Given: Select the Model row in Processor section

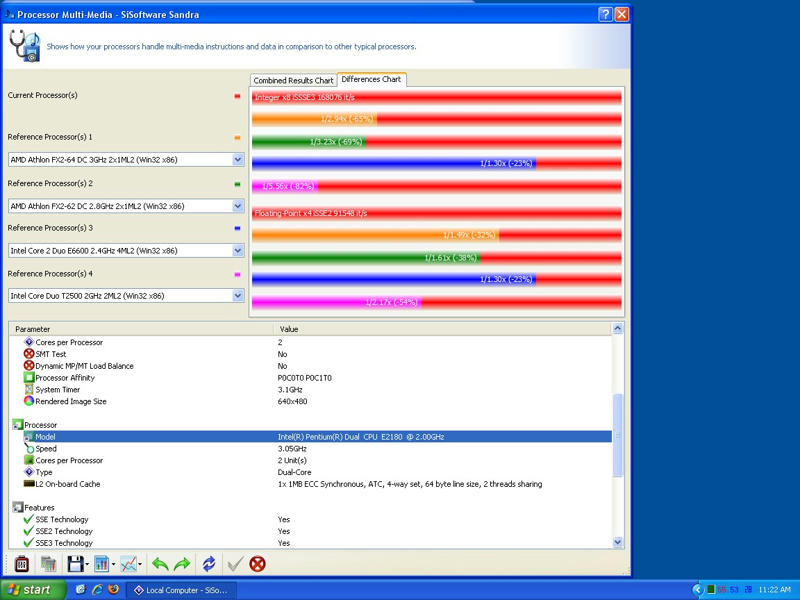Looking at the screenshot, I should 317,437.
